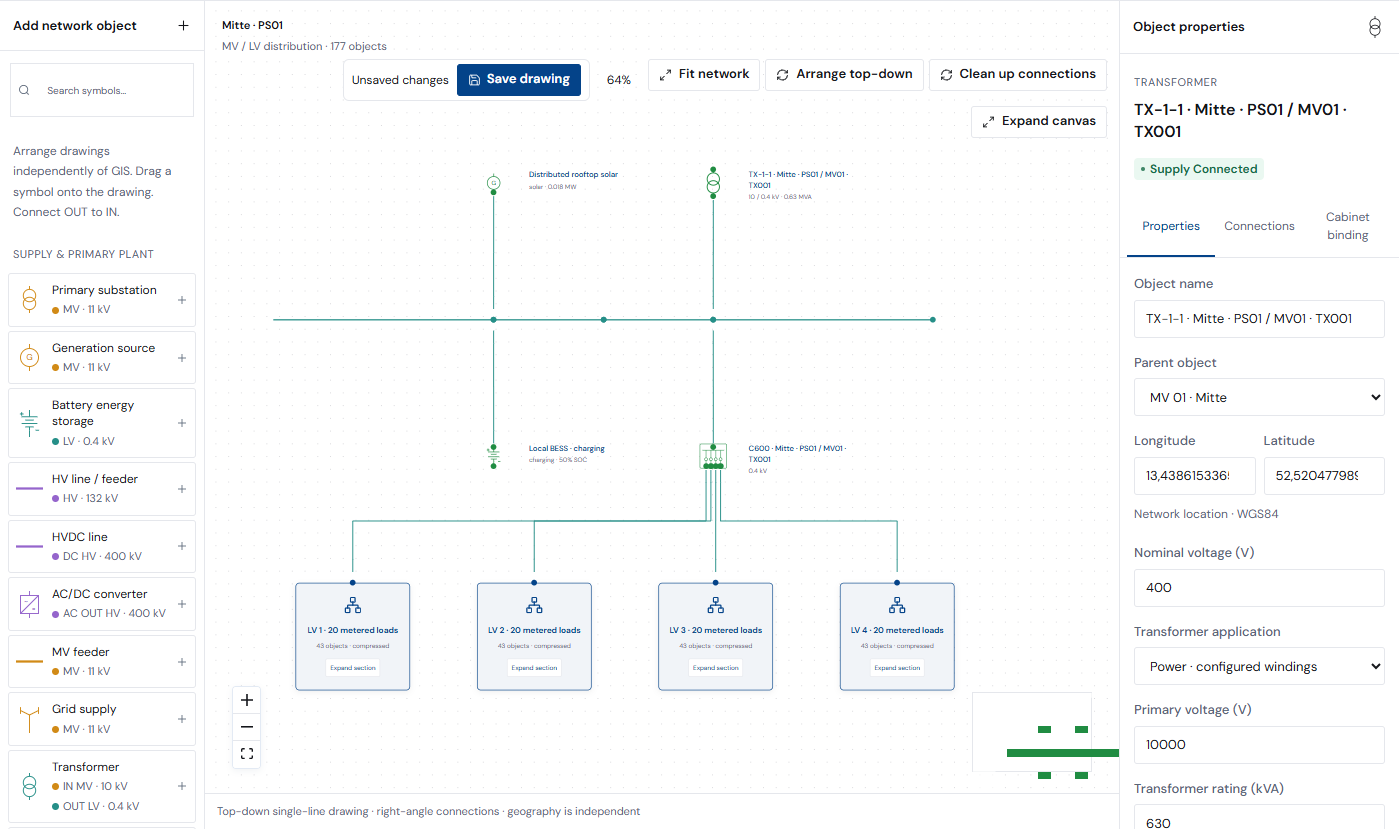Switch to the Connections tab
1399x829 pixels.
click(x=1259, y=226)
